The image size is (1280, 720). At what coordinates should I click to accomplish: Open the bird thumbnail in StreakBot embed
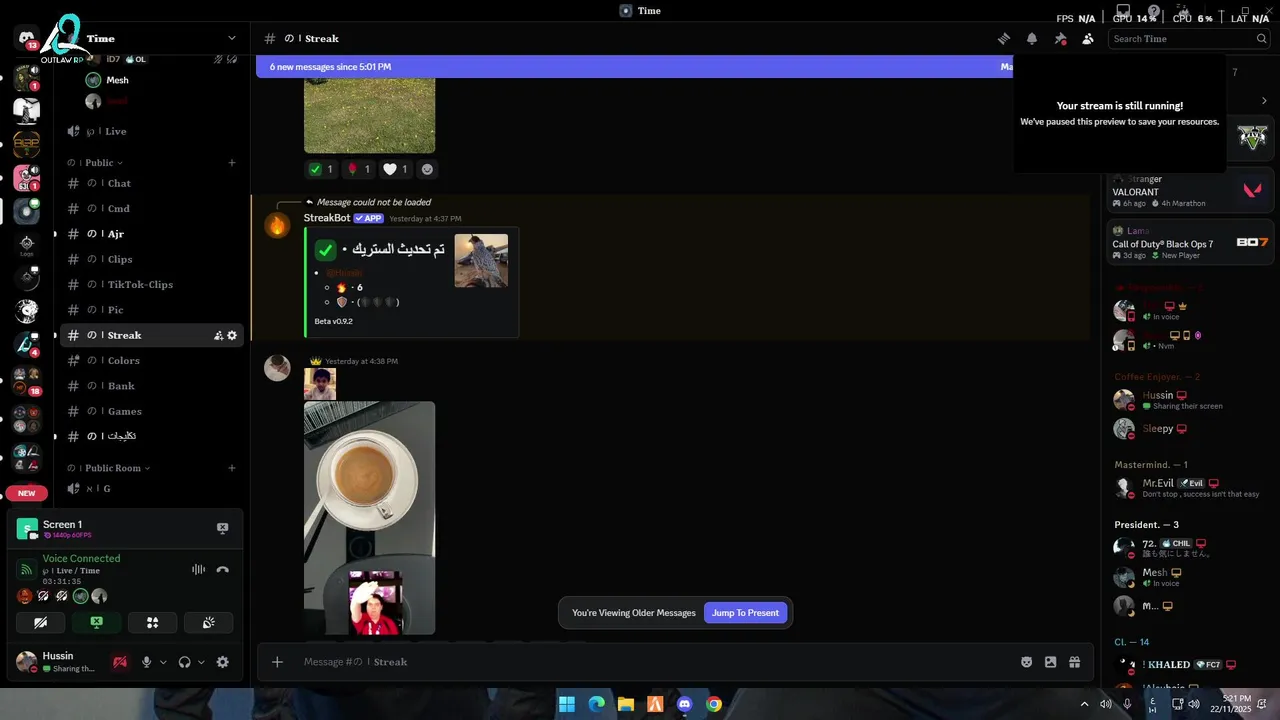coord(481,261)
